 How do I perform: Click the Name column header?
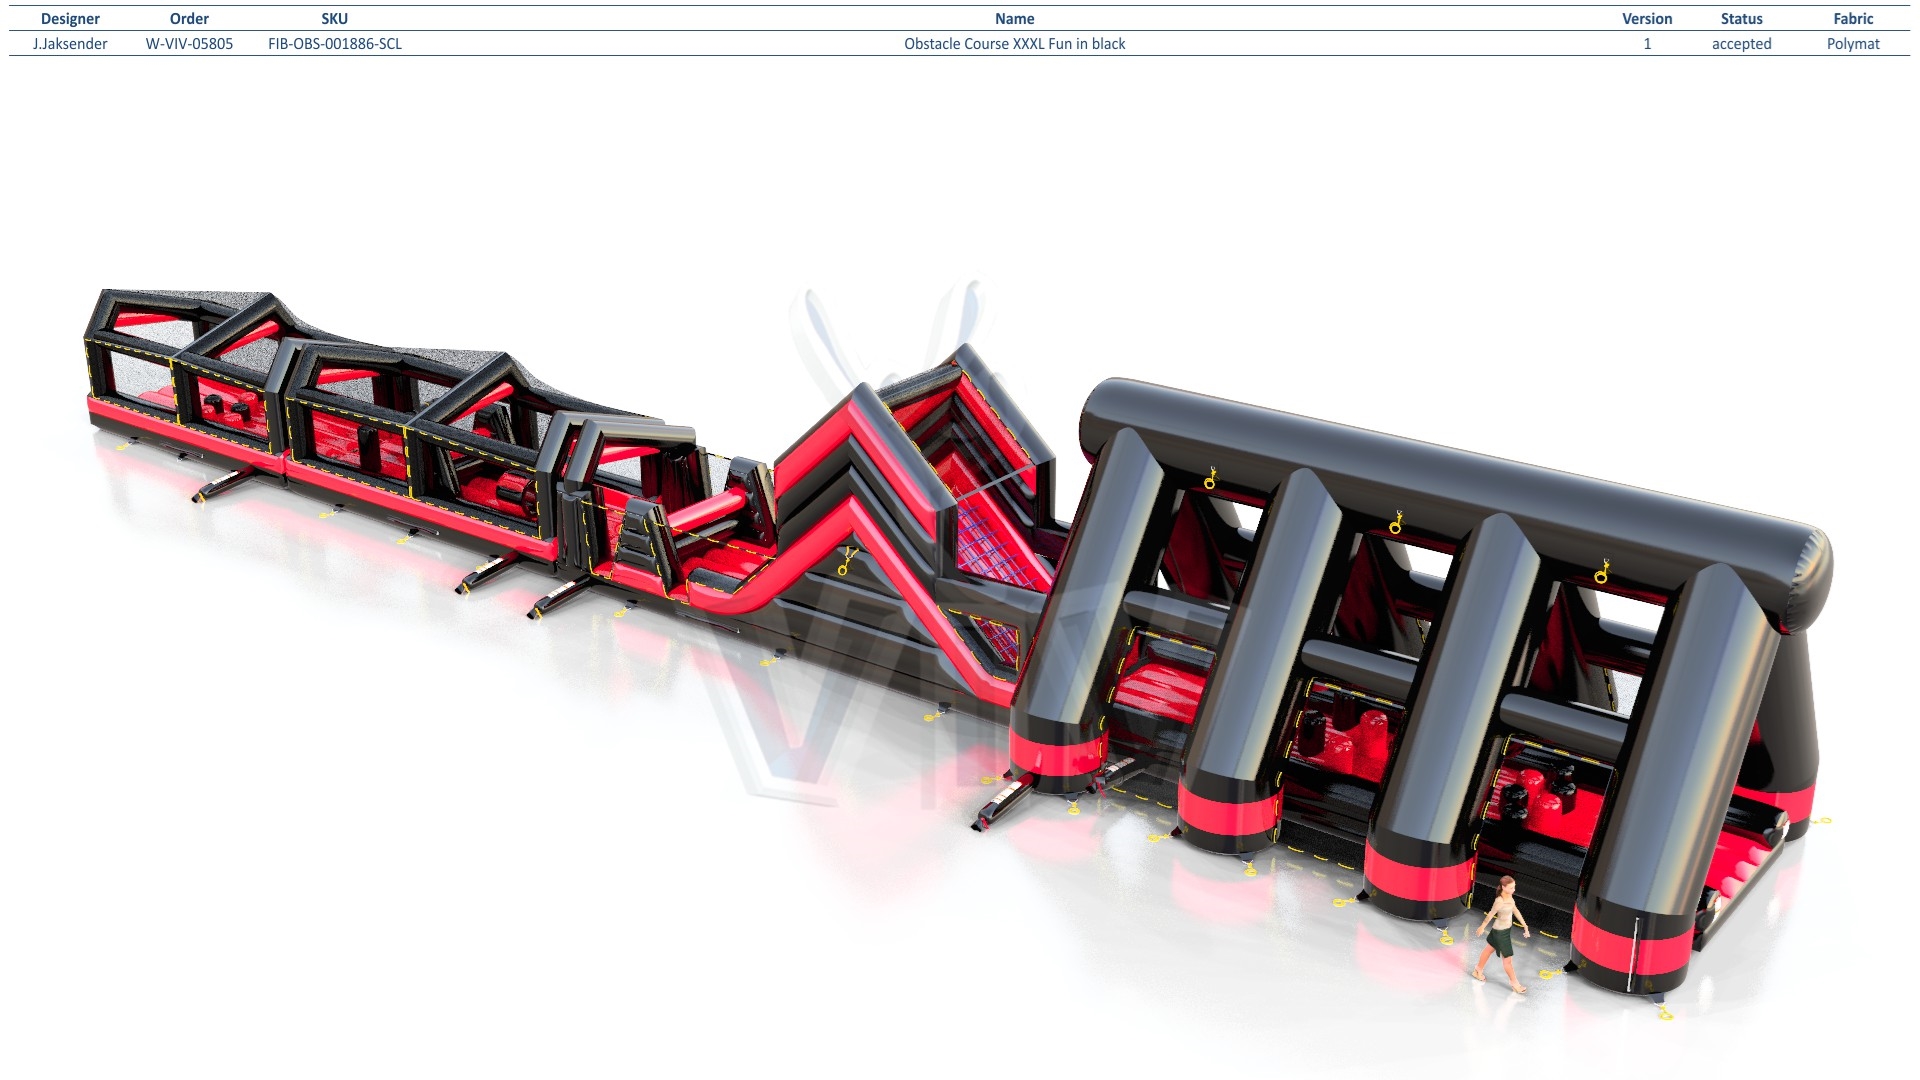coord(1014,19)
